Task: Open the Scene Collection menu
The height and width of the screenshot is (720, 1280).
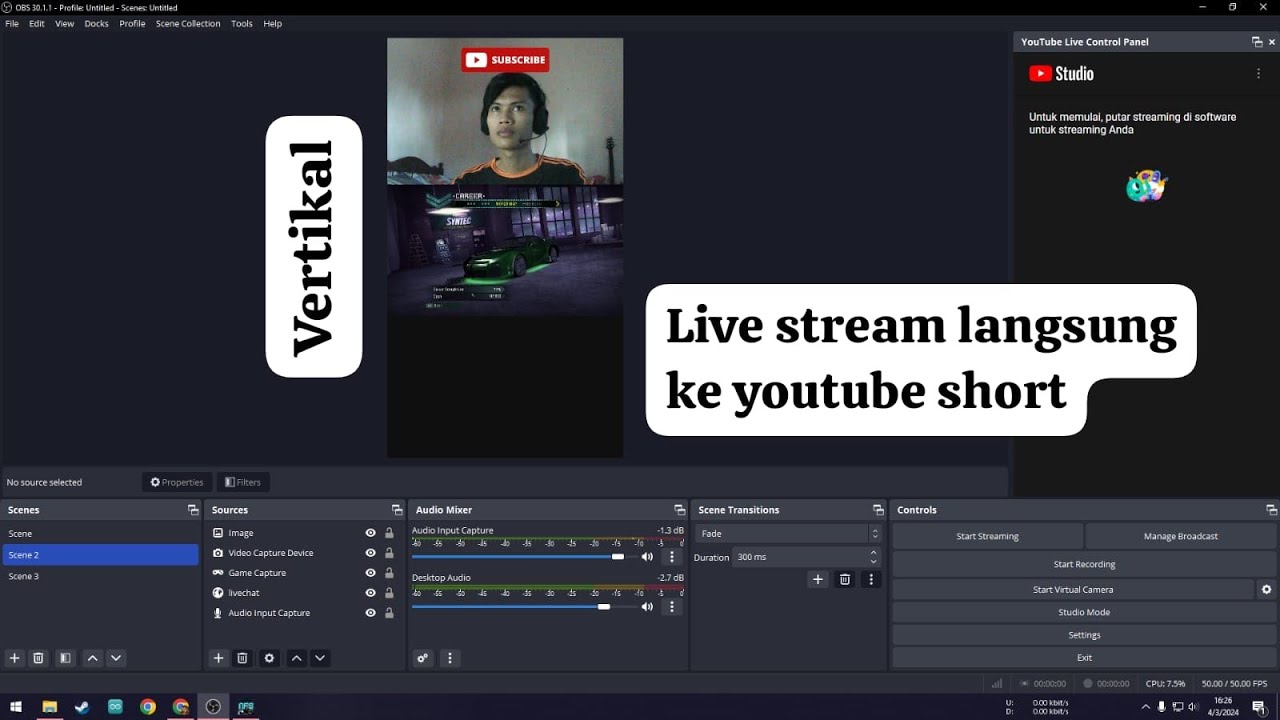Action: coord(188,23)
